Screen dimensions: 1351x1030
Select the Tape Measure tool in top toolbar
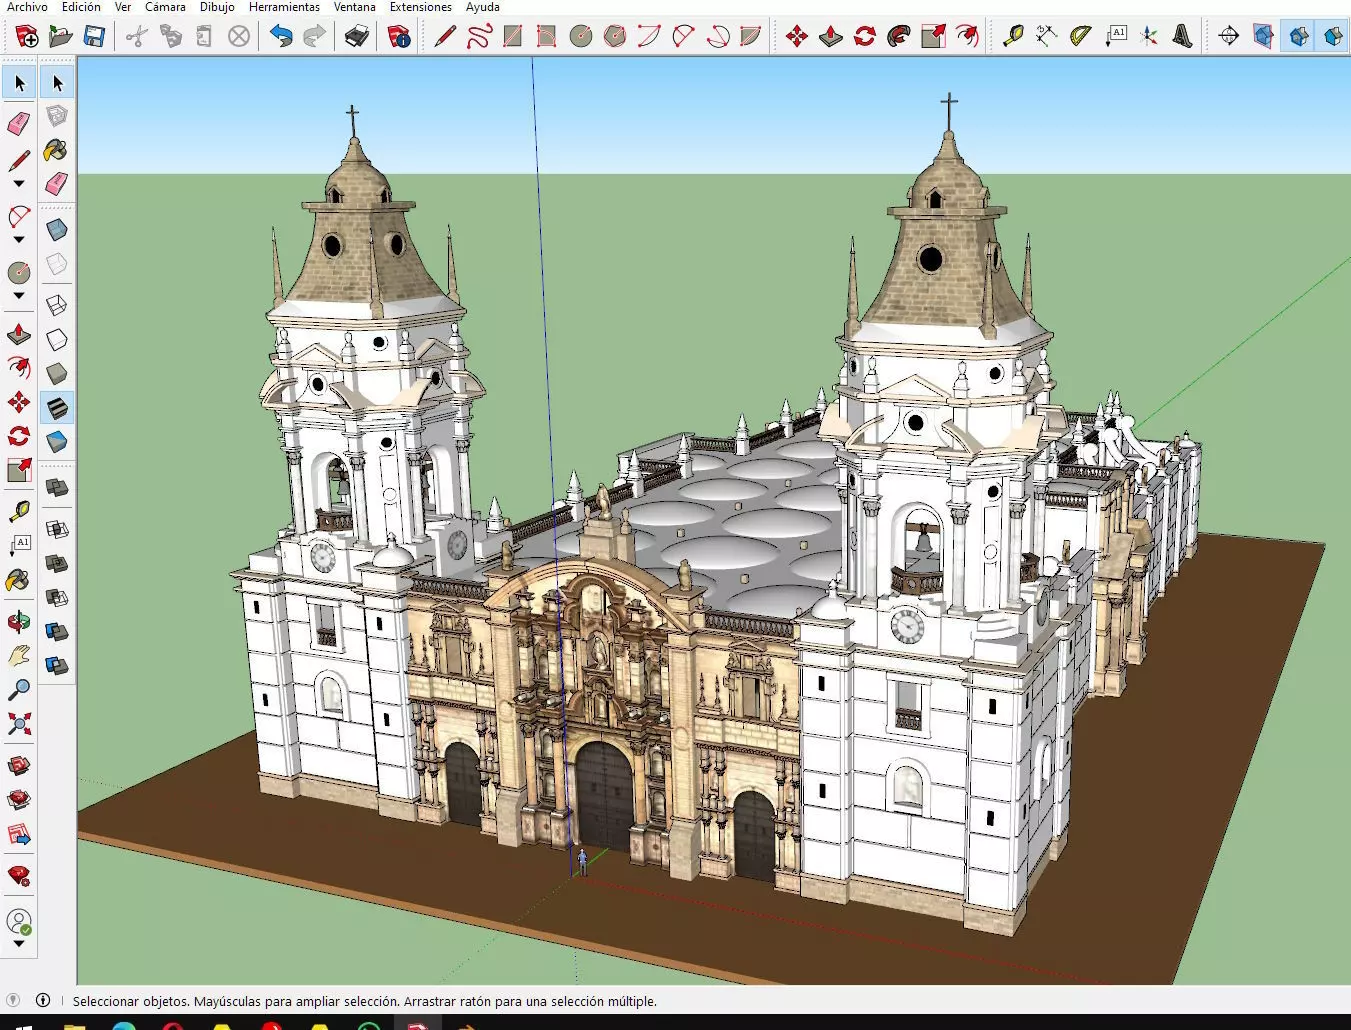[1012, 37]
